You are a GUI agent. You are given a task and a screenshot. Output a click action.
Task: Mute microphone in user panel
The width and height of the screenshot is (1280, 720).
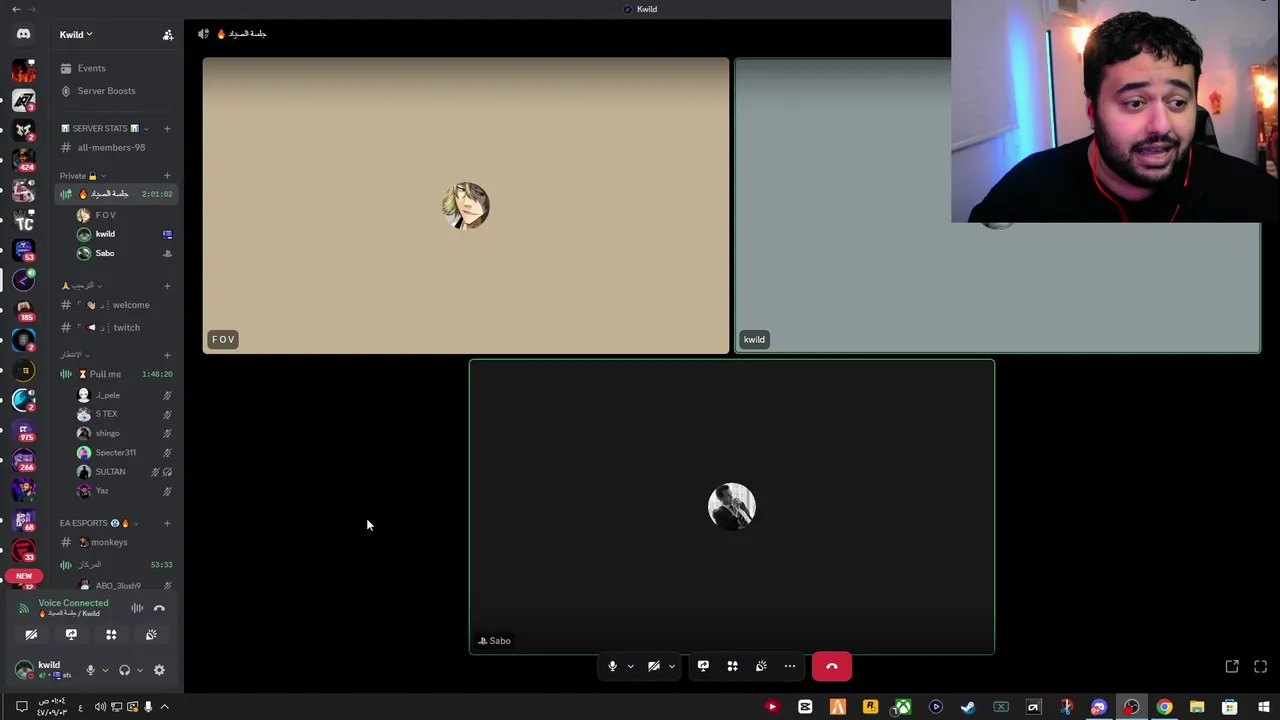(x=90, y=670)
